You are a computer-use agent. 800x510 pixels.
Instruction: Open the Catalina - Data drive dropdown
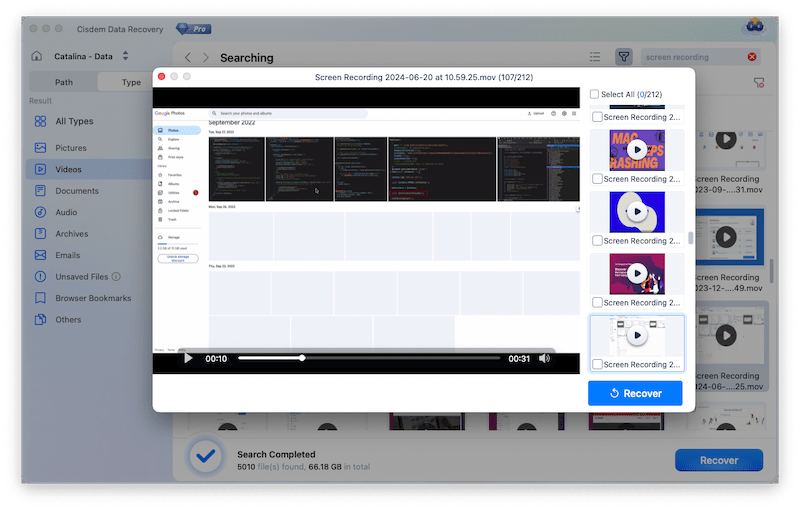[x=125, y=56]
